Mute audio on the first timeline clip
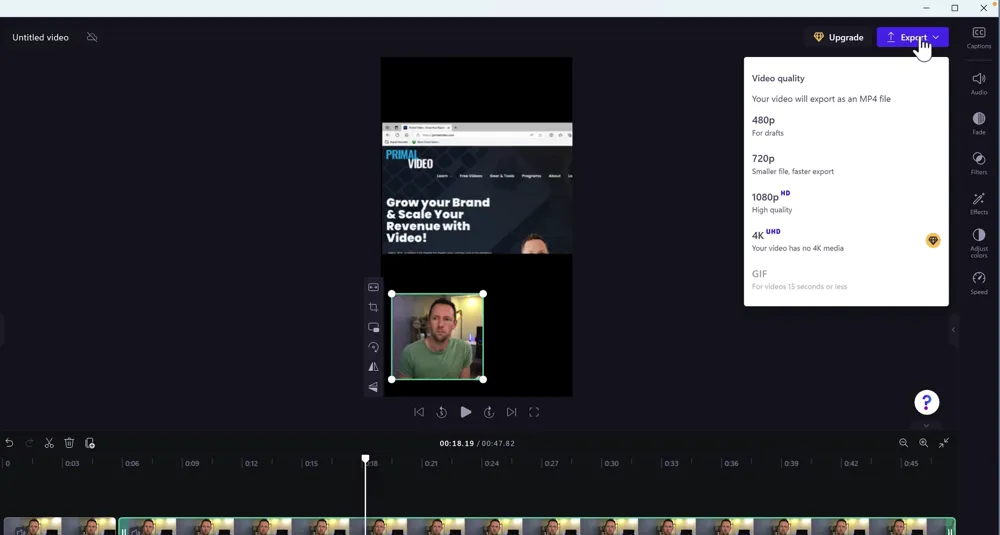1000x535 pixels. (20, 530)
